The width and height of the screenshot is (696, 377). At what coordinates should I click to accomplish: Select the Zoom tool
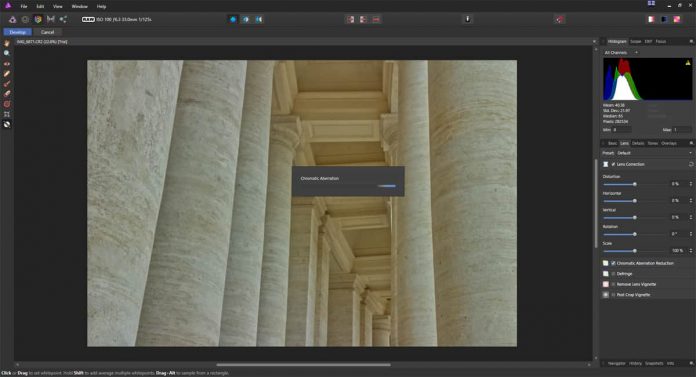pos(7,53)
